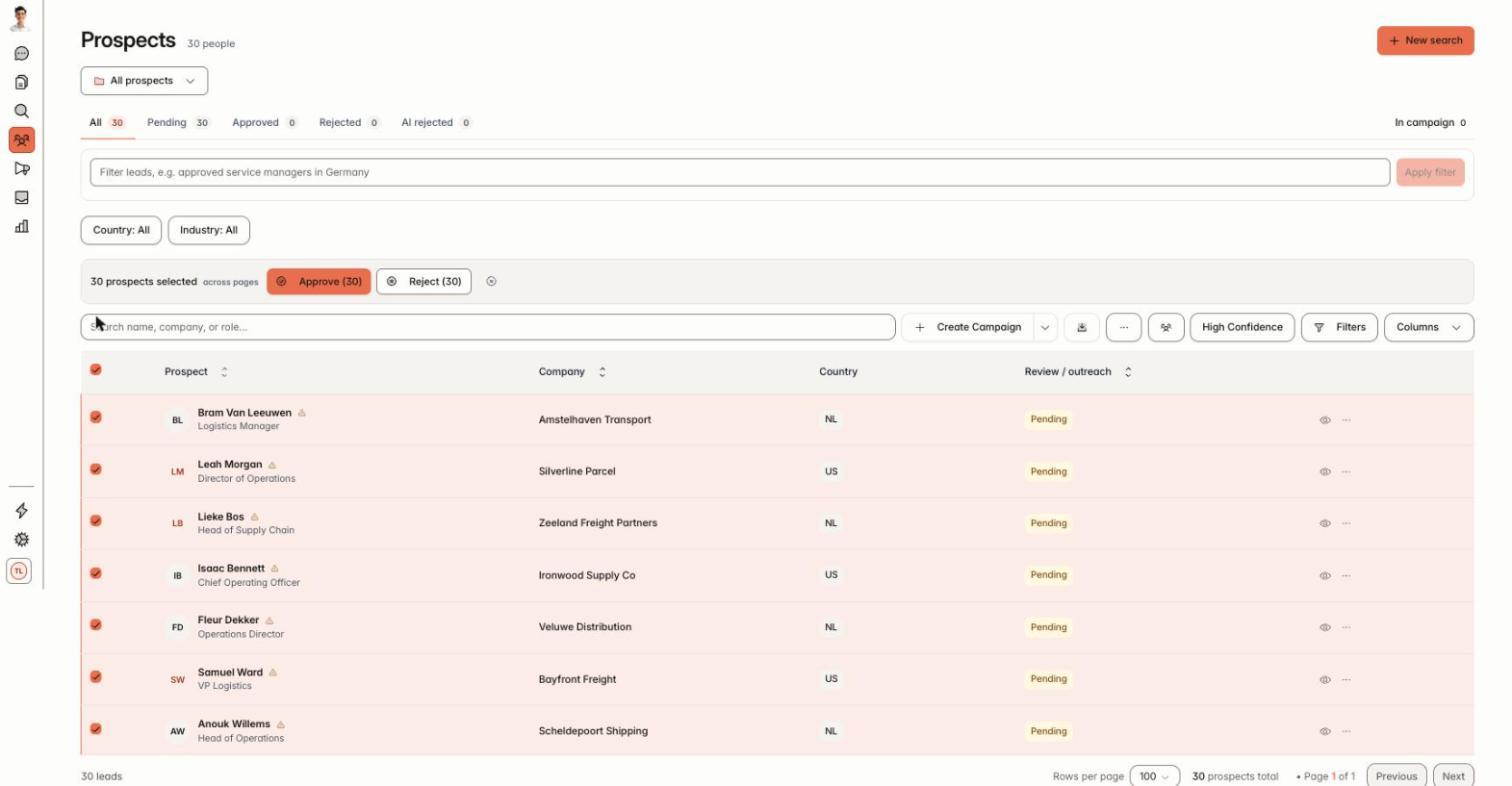Viewport: 1512px width, 786px height.
Task: Click the search magnifier sidebar icon
Action: [21, 111]
